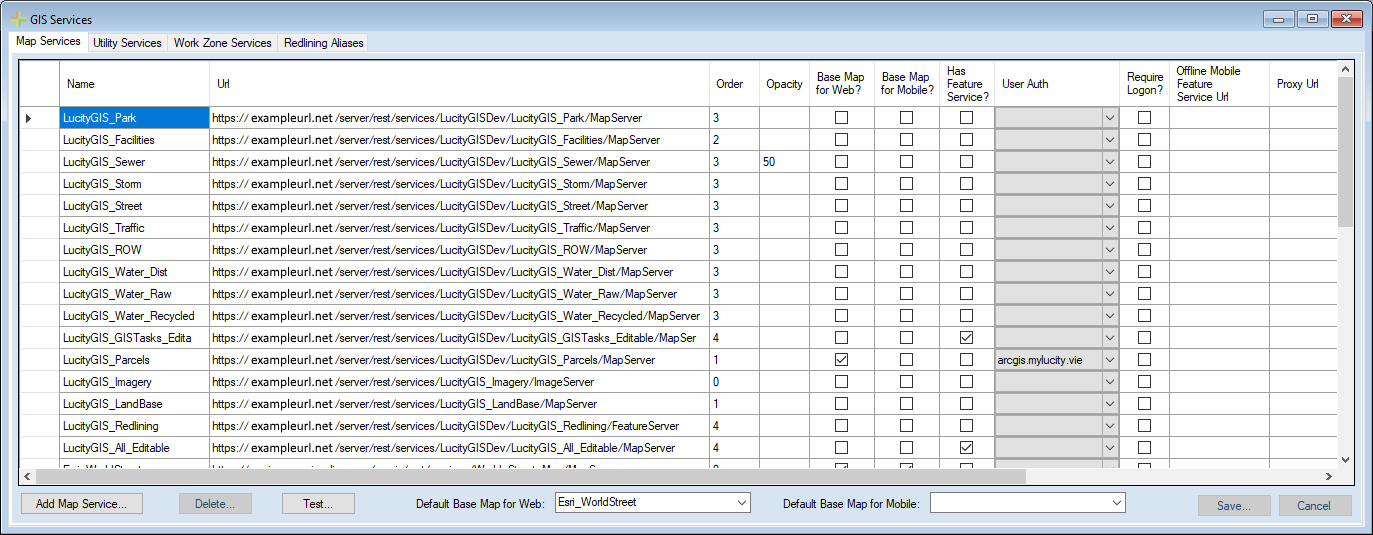
Task: Expand User Auth dropdown for LucityGIS_Imagery
Action: (x=1110, y=382)
